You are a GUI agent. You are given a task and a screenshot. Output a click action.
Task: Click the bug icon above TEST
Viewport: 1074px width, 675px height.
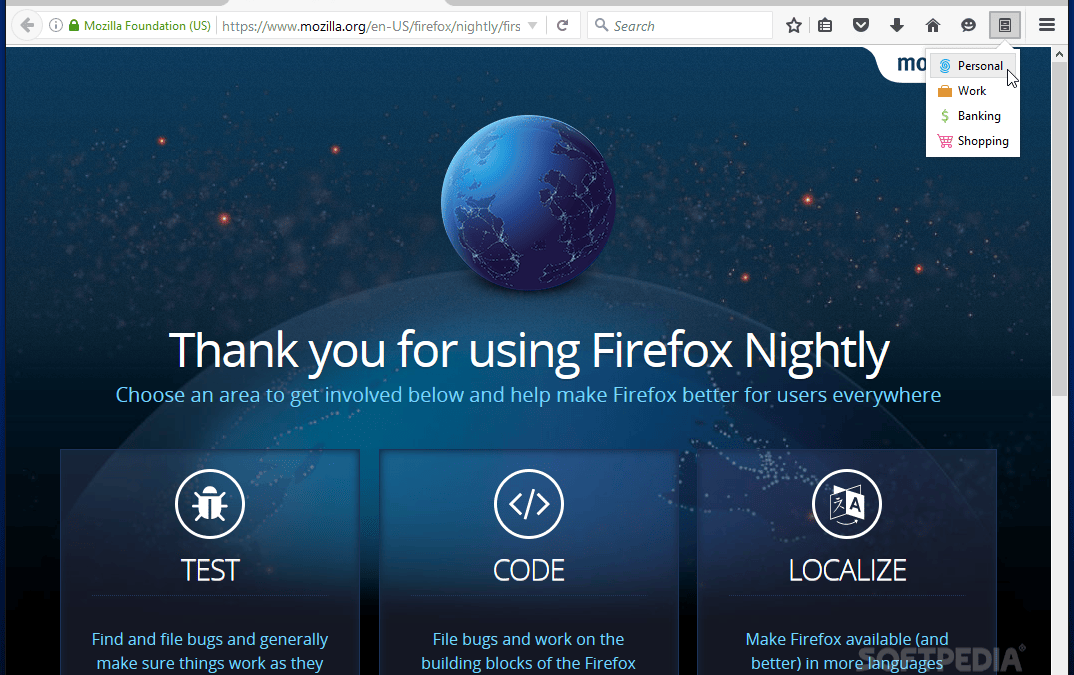point(210,504)
